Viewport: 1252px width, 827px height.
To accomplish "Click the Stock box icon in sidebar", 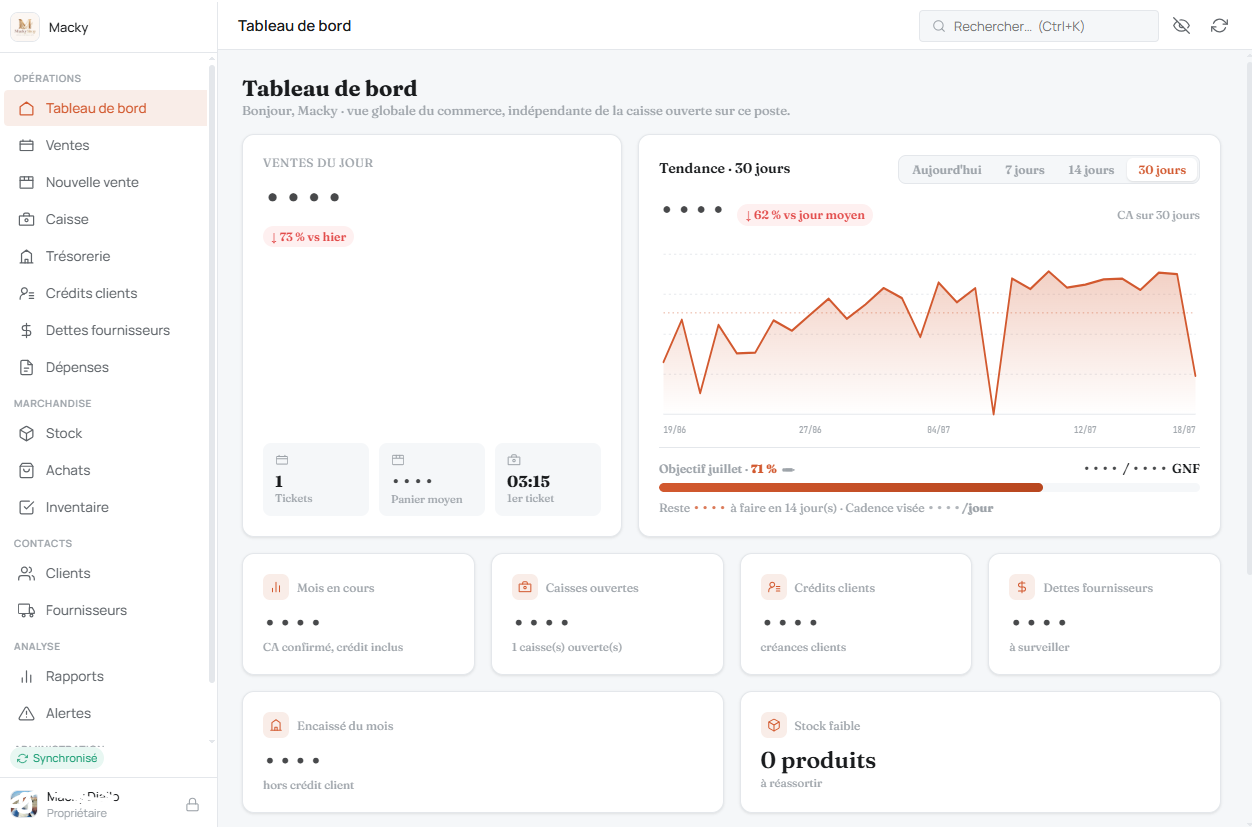I will (x=27, y=433).
